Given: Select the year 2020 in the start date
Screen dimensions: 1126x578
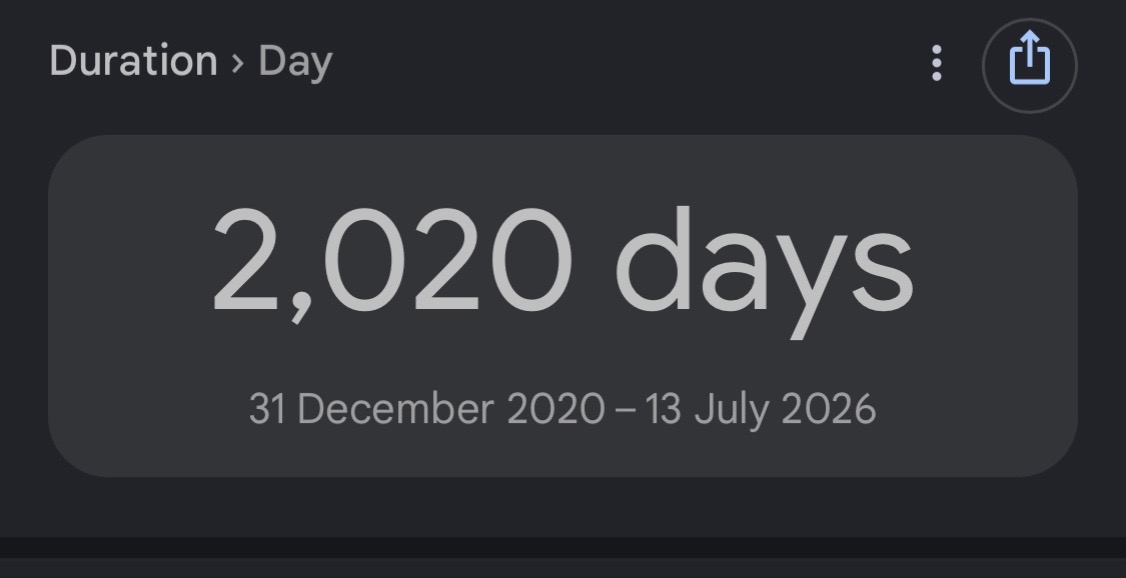Looking at the screenshot, I should (x=556, y=409).
